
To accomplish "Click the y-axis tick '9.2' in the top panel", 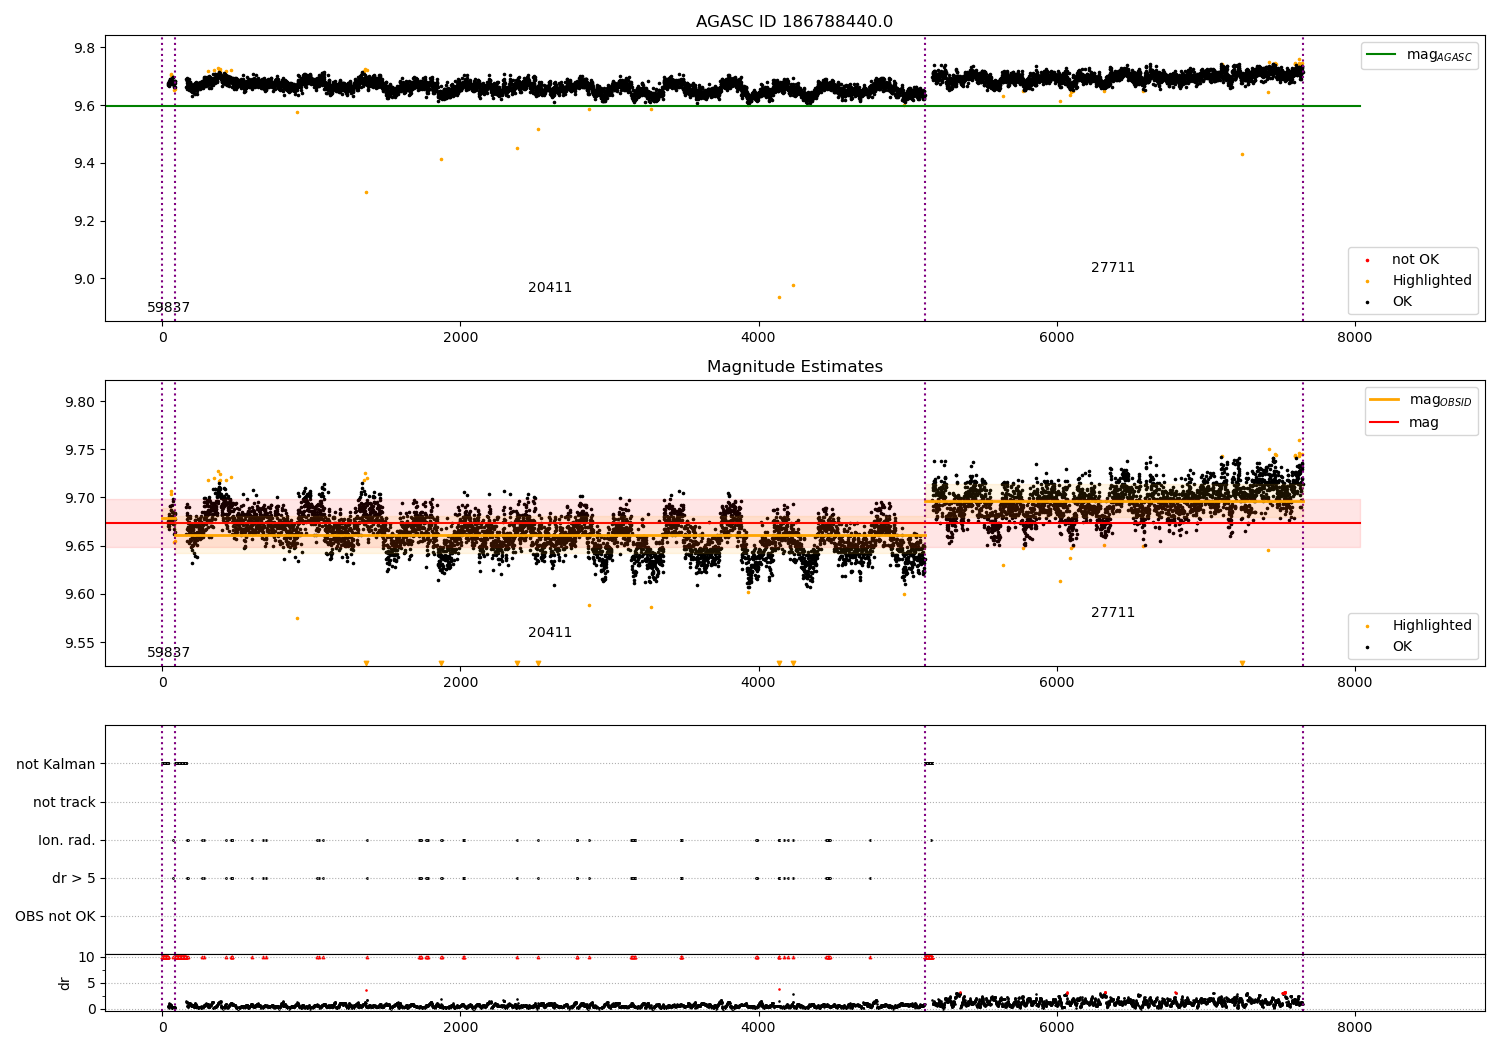I will [84, 221].
